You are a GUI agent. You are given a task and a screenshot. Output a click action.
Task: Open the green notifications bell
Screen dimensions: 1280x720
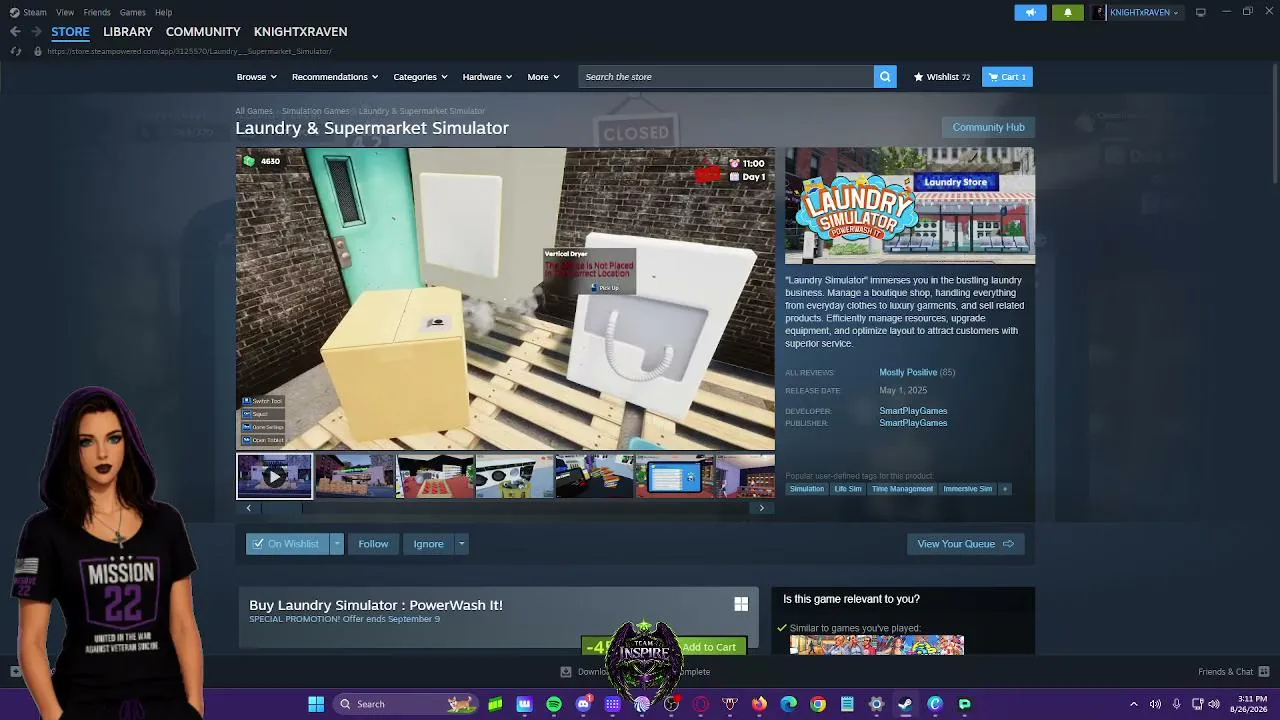tap(1067, 12)
